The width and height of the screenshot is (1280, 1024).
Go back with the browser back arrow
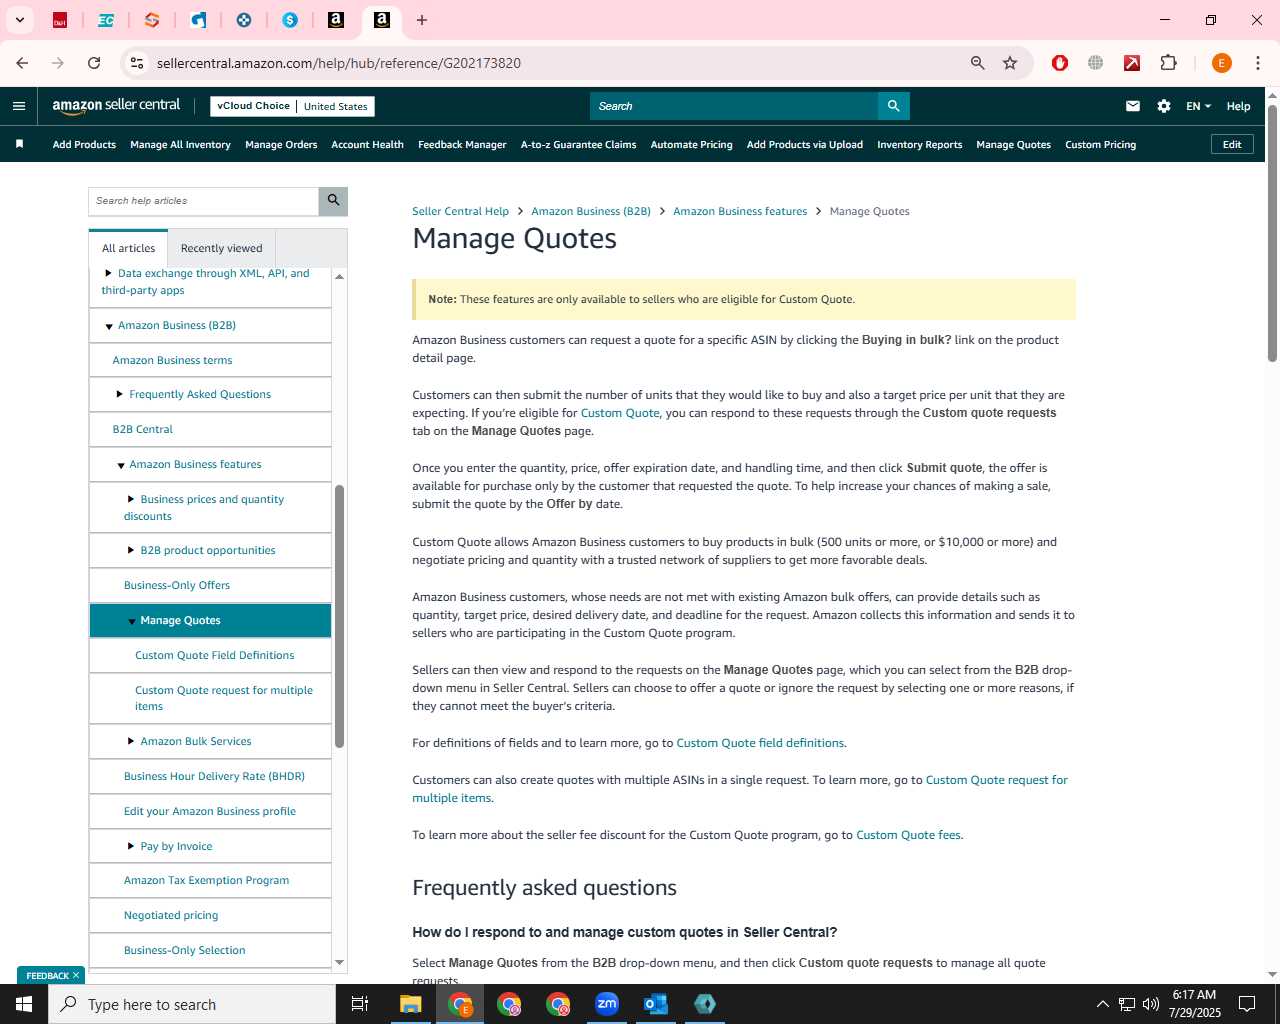tap(22, 63)
